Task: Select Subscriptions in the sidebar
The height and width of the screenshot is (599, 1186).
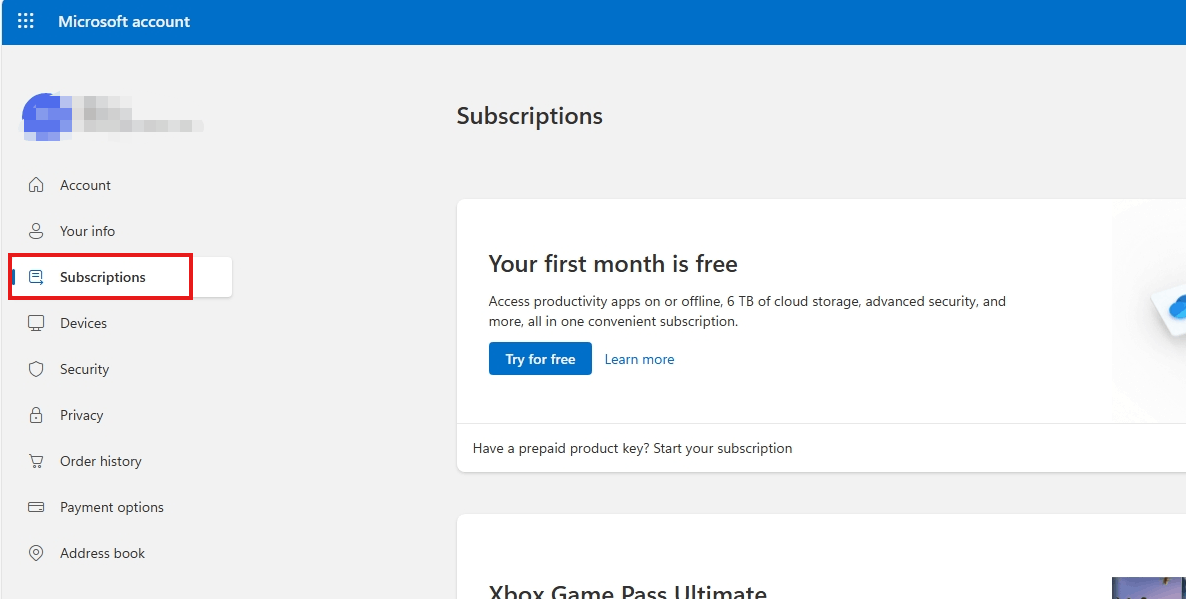Action: coord(121,278)
